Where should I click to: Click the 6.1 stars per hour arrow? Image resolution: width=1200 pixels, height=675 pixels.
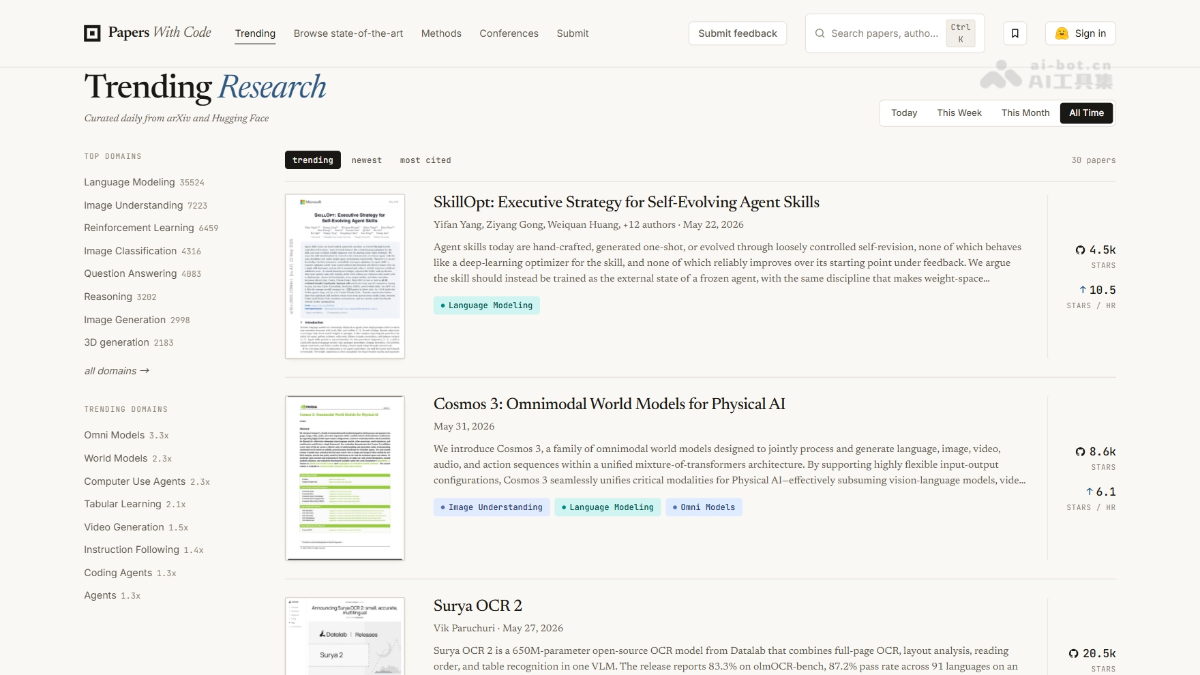tap(1089, 492)
